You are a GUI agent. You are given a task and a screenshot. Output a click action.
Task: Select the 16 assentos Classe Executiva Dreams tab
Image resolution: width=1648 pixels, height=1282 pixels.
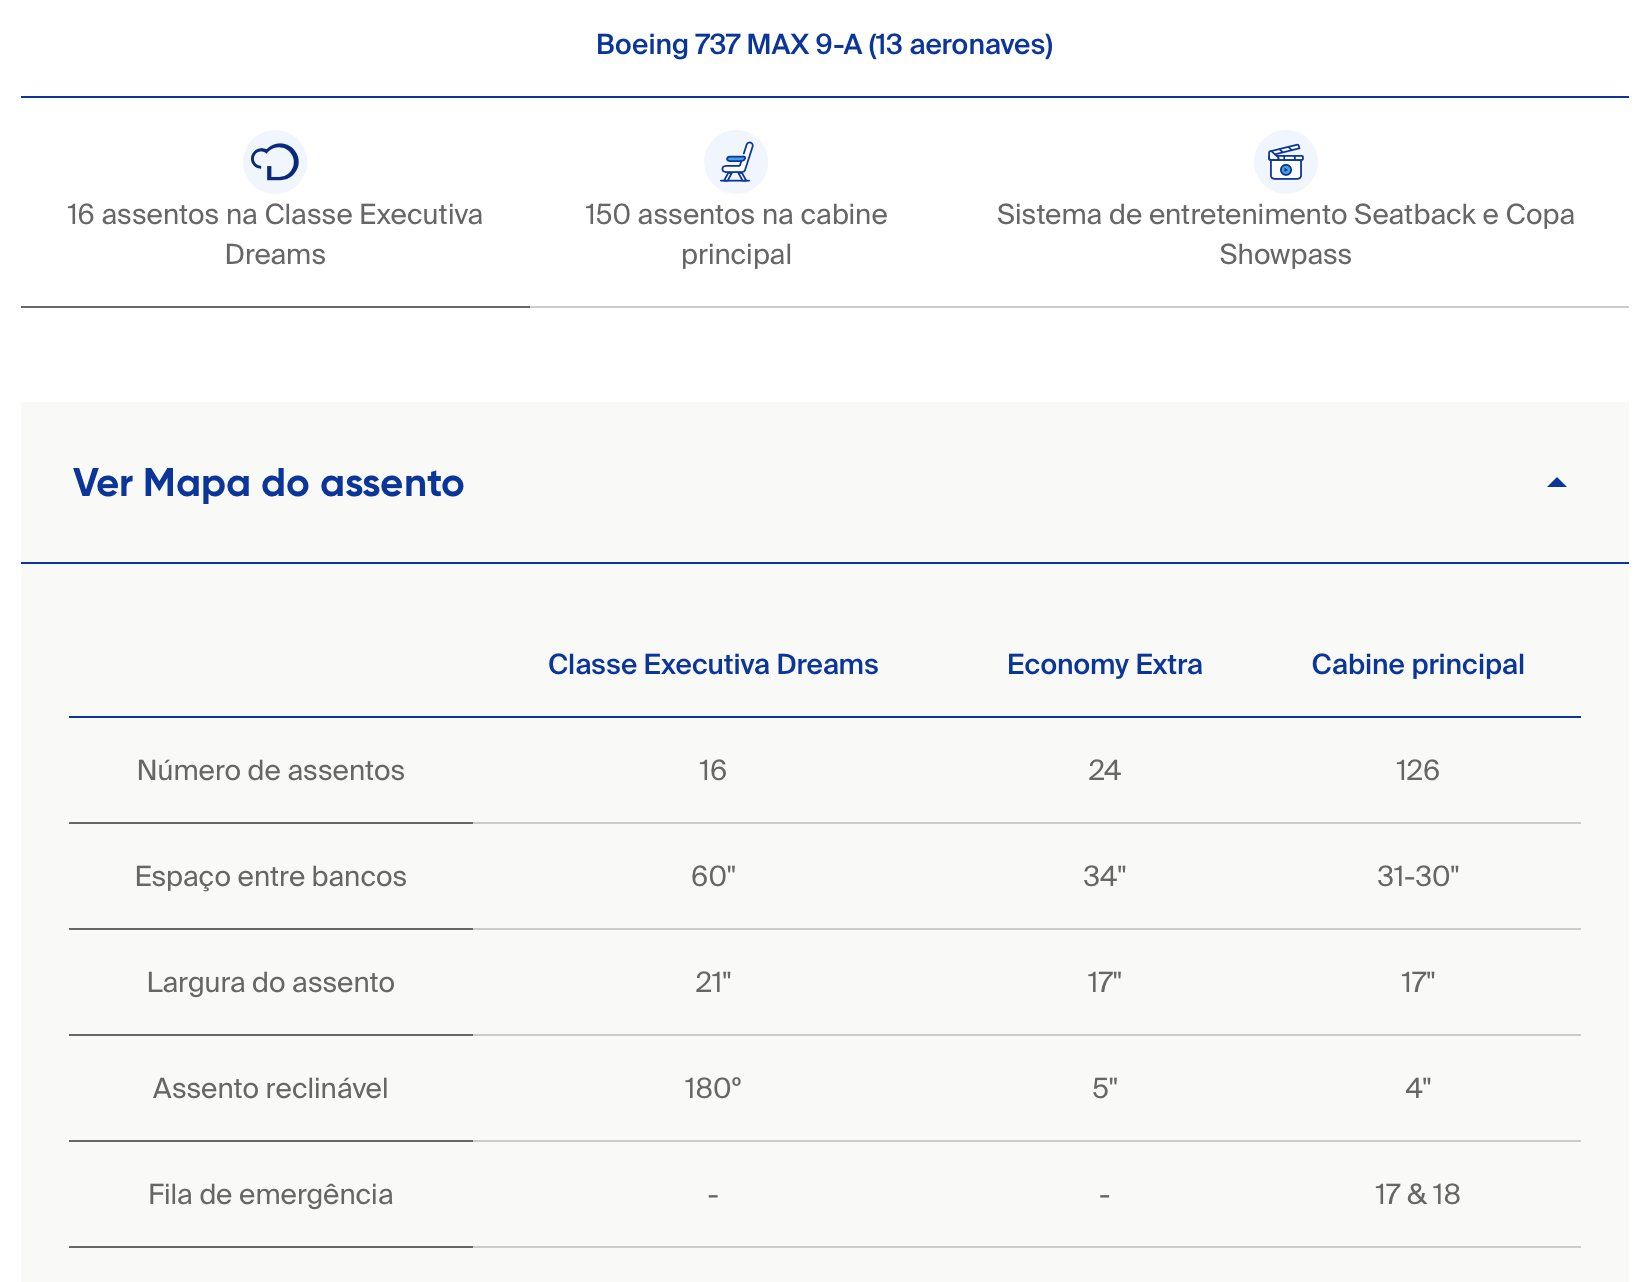(275, 203)
